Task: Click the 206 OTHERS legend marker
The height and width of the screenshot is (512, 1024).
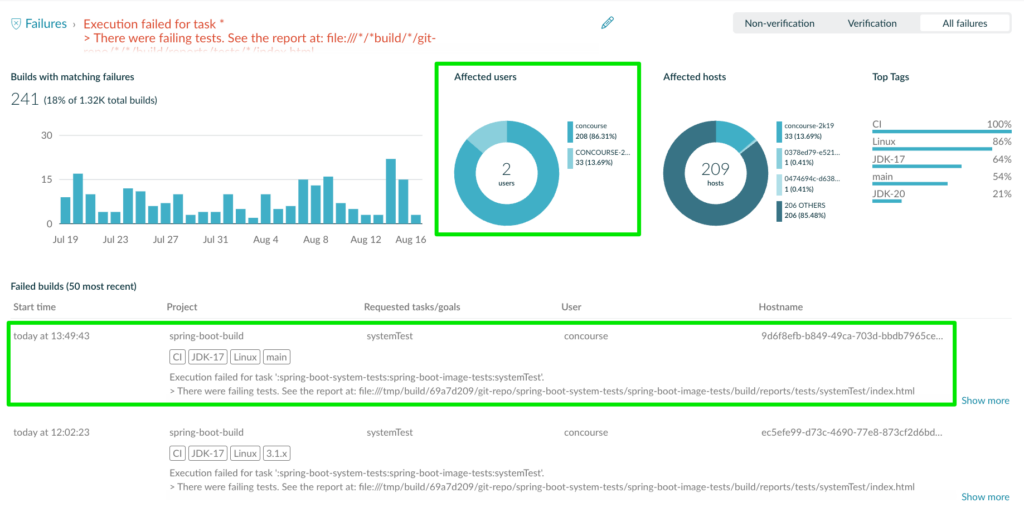Action: 779,210
